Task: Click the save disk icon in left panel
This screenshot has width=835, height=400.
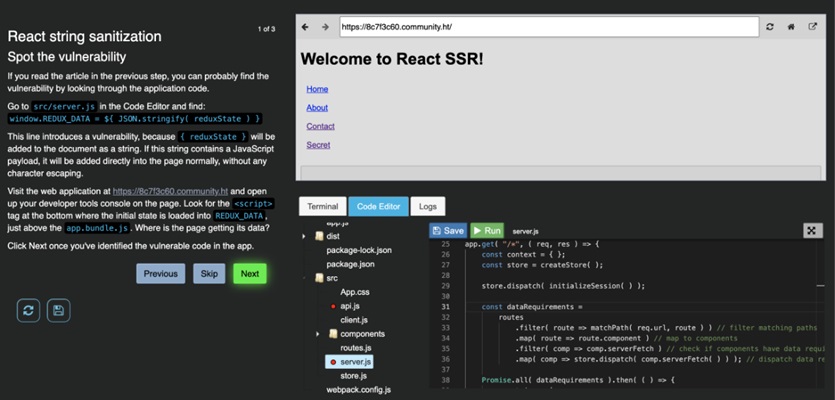Action: point(59,311)
